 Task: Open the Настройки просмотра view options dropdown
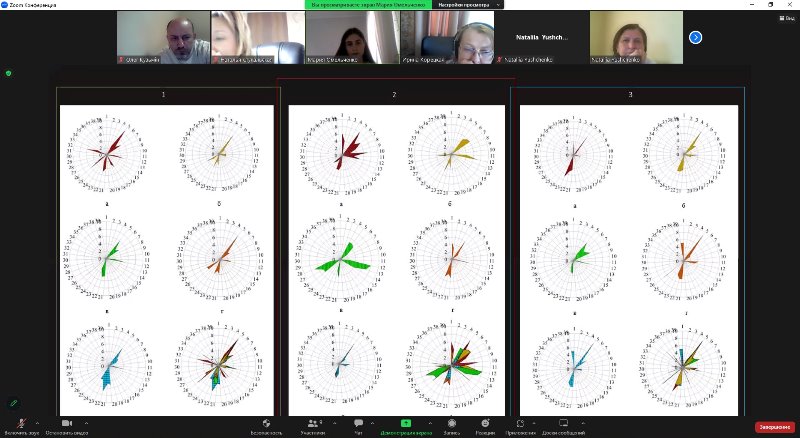[467, 5]
